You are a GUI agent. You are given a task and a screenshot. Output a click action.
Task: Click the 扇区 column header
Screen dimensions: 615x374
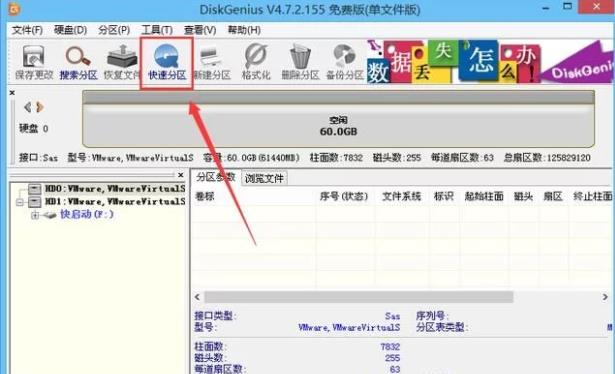click(553, 196)
